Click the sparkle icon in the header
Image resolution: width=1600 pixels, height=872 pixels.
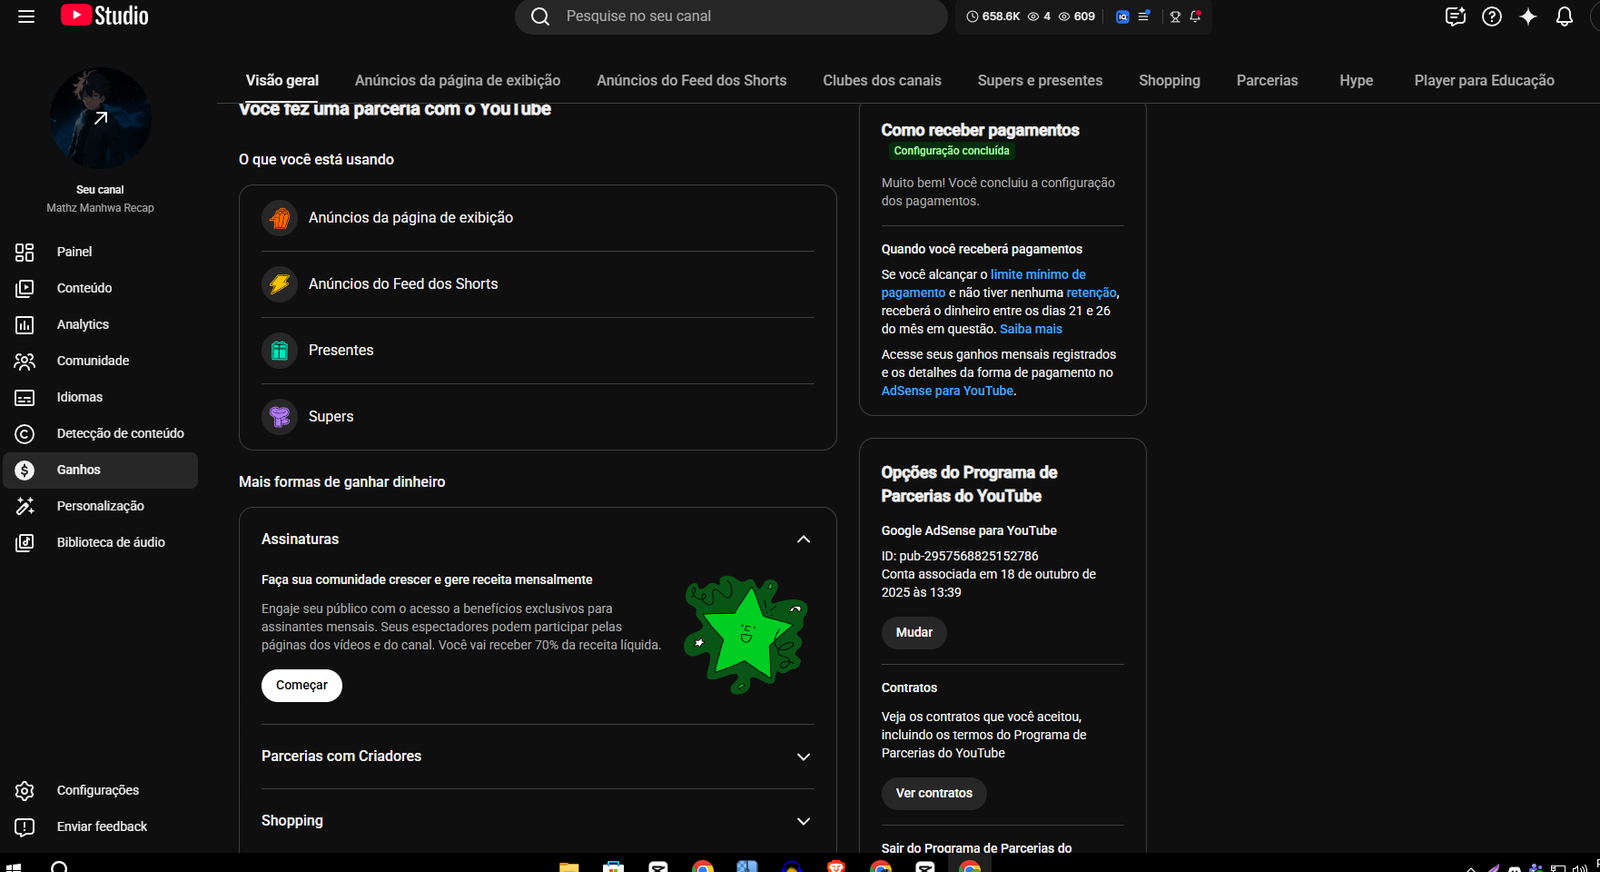(1528, 16)
